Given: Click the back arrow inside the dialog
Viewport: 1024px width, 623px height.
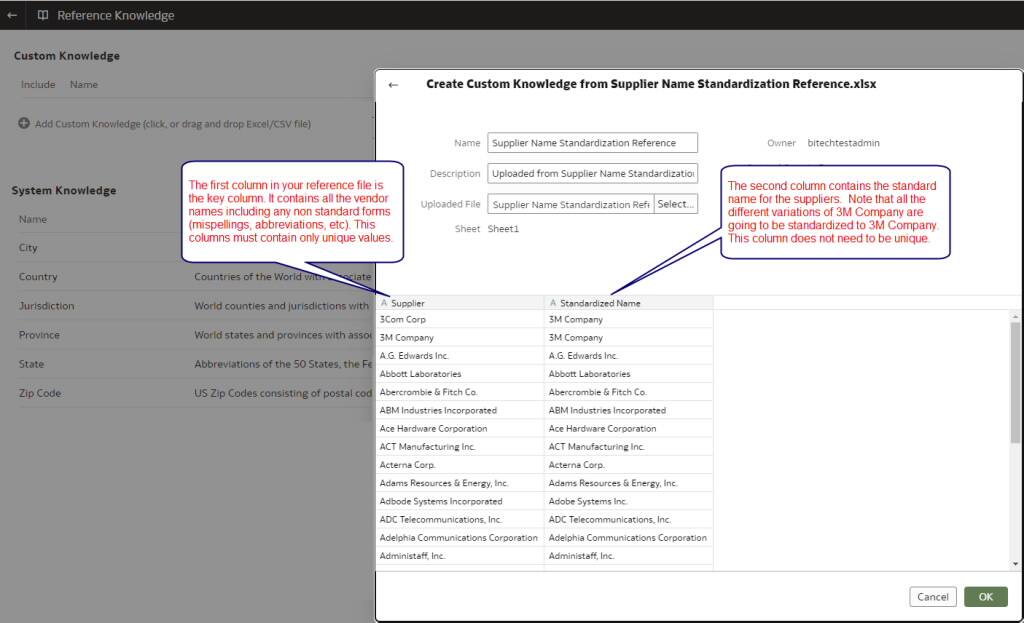Looking at the screenshot, I should click(392, 84).
